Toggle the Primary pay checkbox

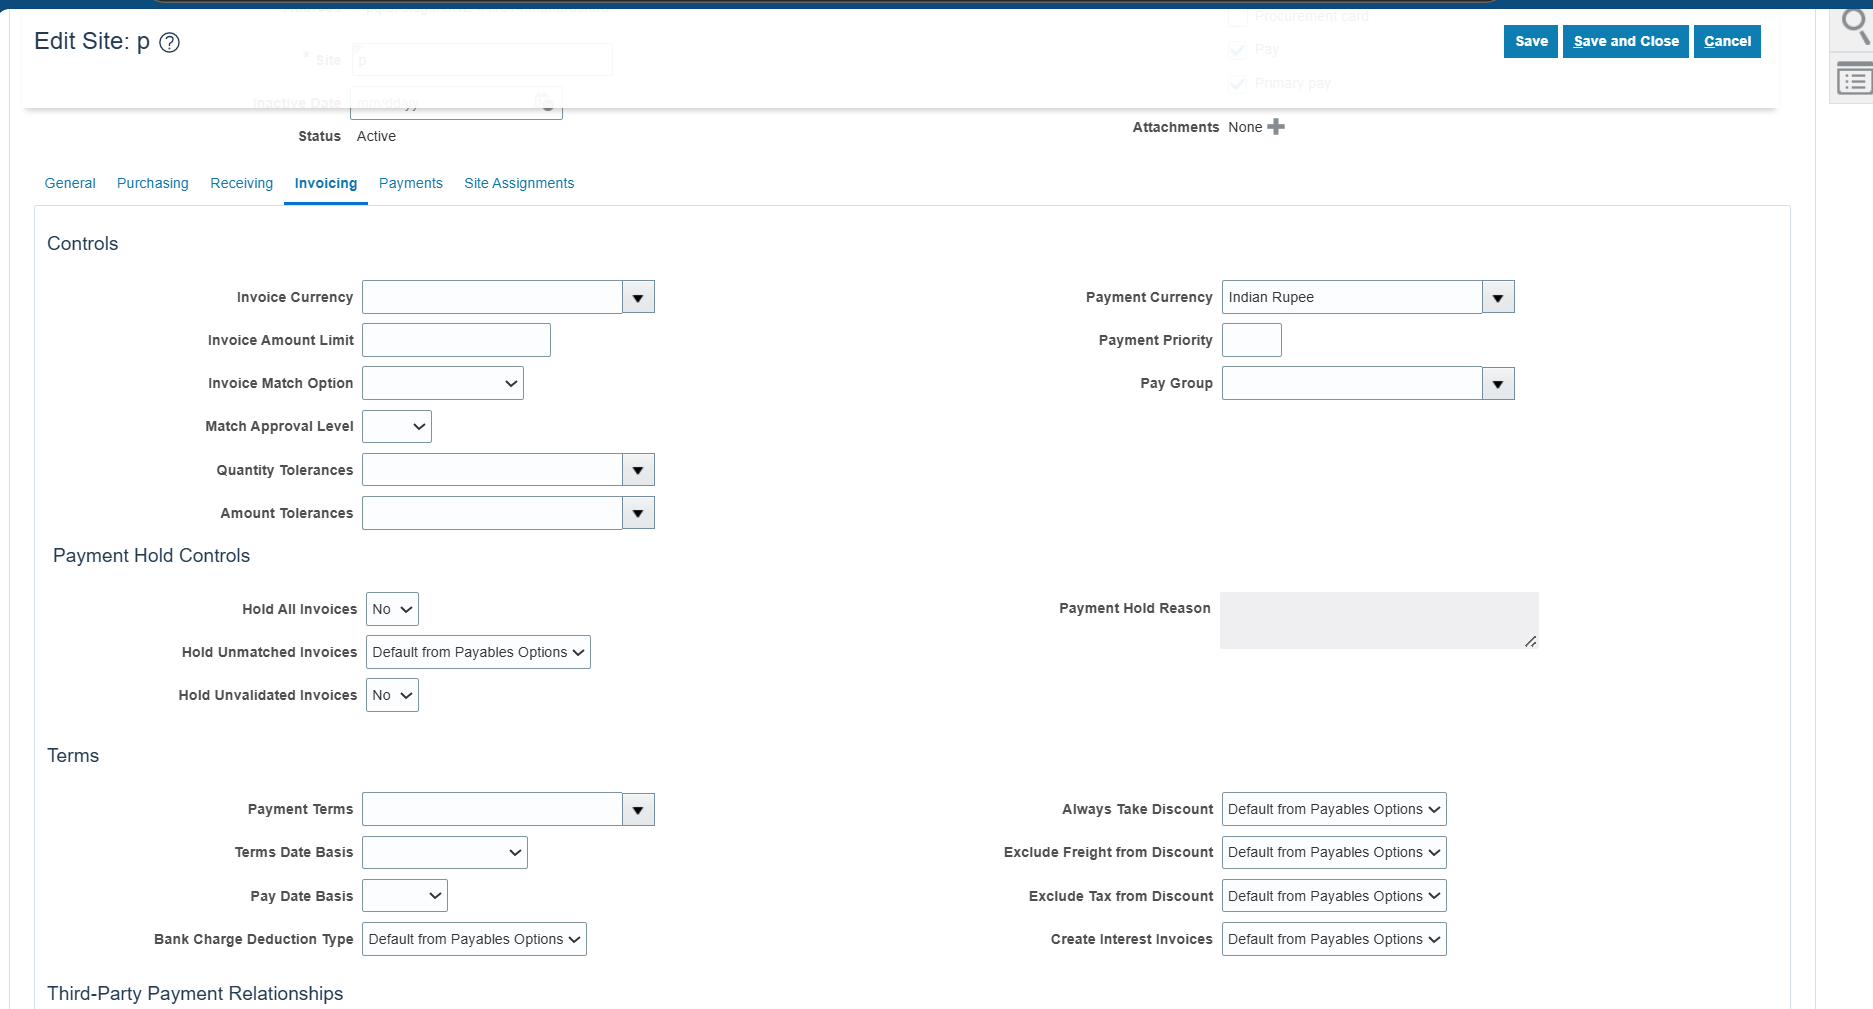(x=1237, y=83)
